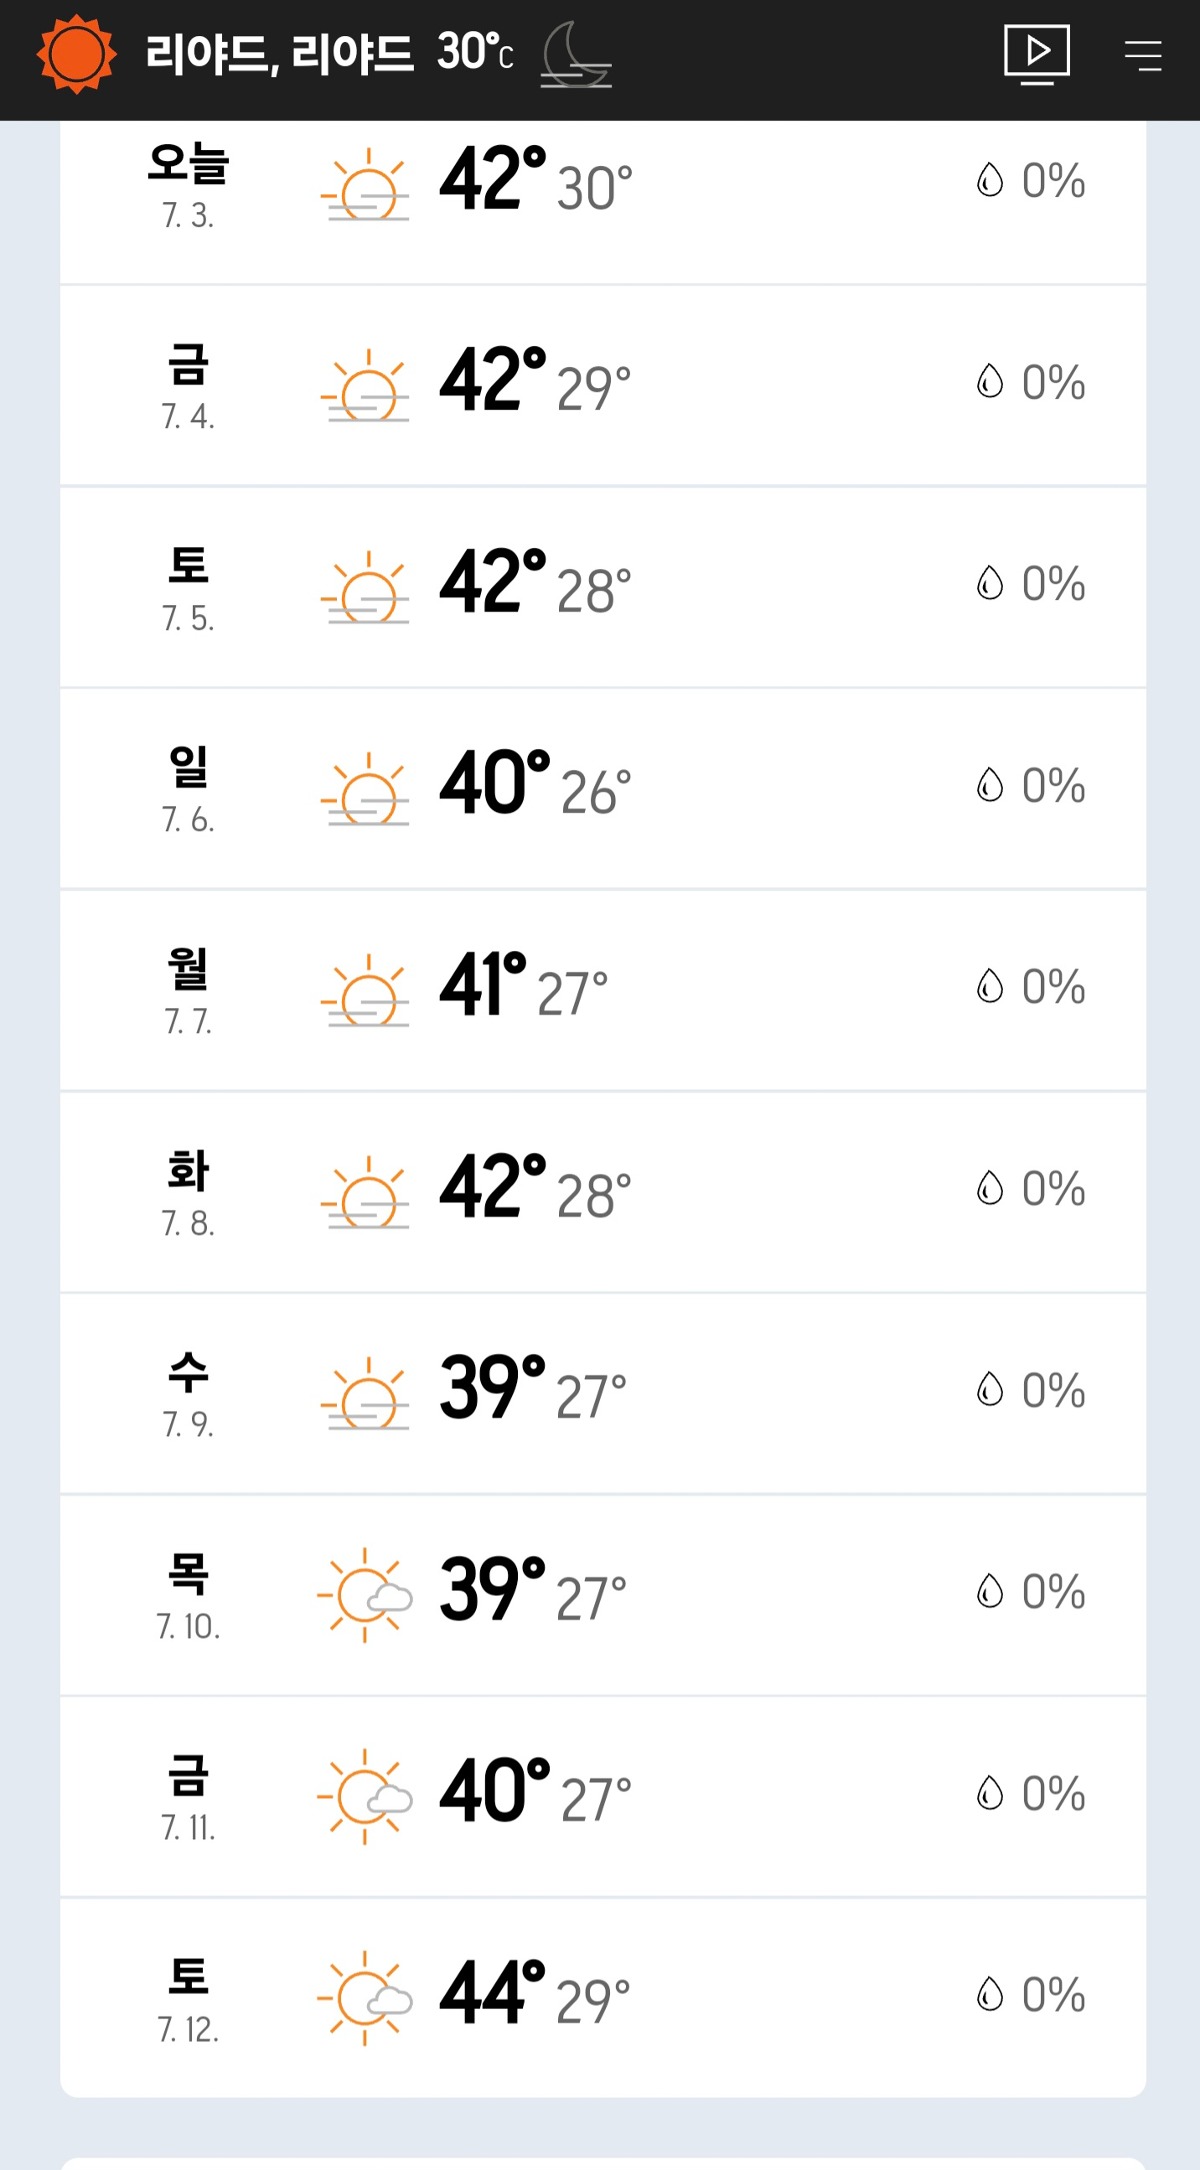Click raindrop icon in 7. 9. row

pyautogui.click(x=989, y=1390)
